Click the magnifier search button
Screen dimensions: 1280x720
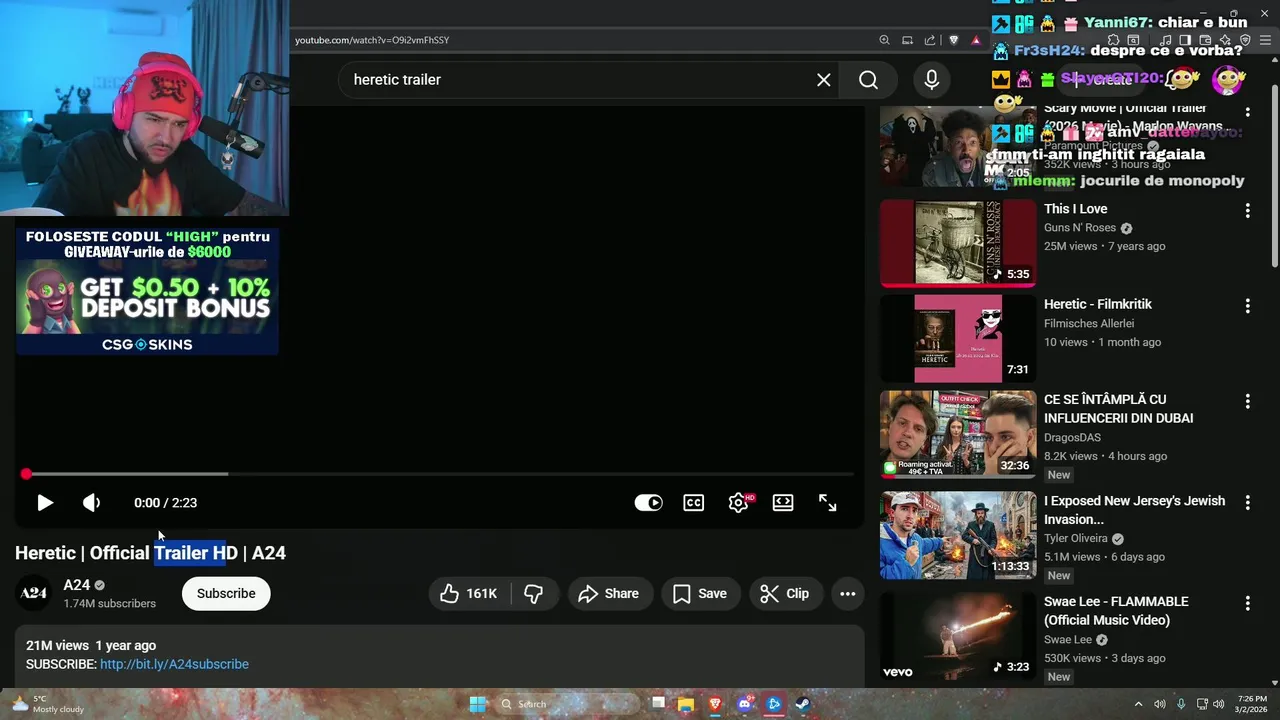click(x=868, y=80)
